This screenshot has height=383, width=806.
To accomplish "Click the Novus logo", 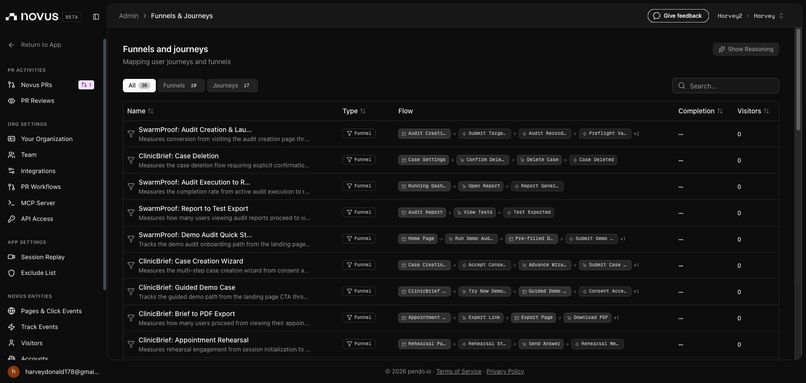I will (32, 16).
